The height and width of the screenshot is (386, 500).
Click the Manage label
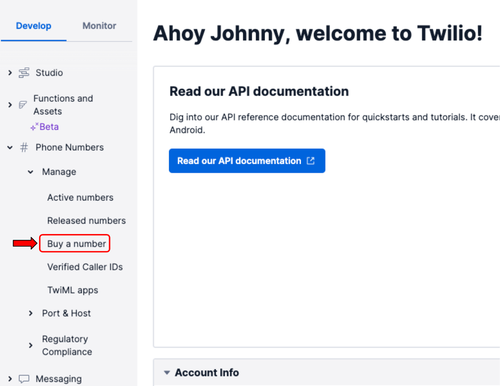pyautogui.click(x=59, y=172)
